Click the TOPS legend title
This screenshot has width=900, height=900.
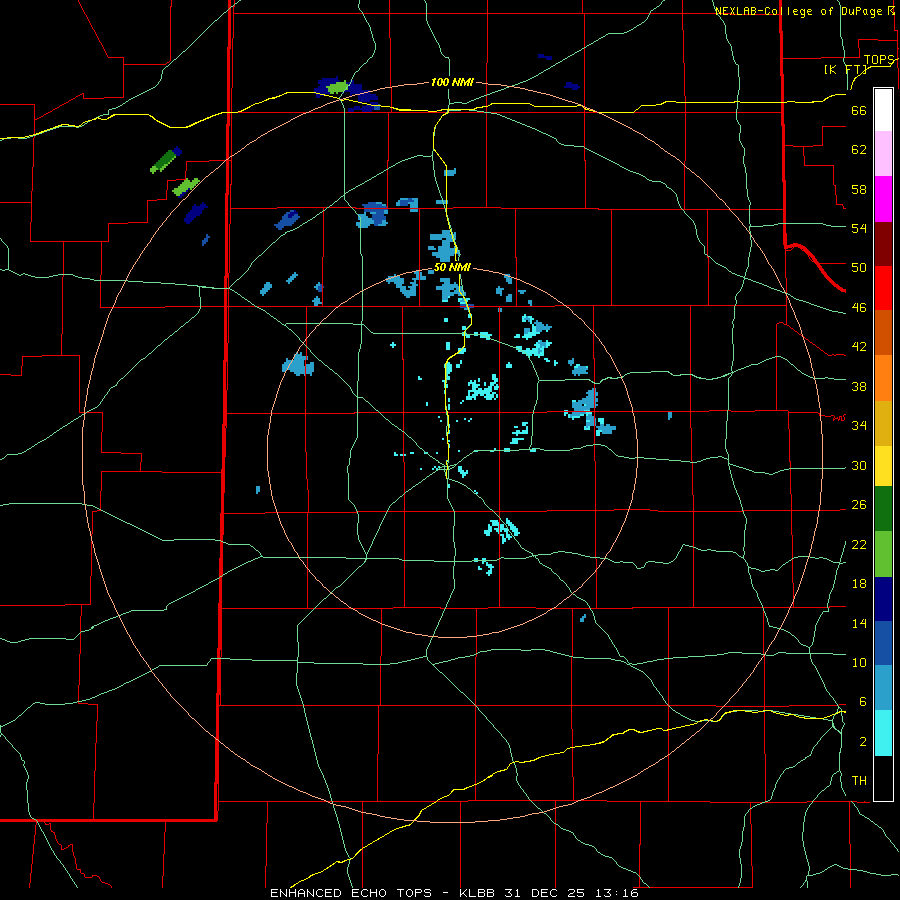(879, 60)
